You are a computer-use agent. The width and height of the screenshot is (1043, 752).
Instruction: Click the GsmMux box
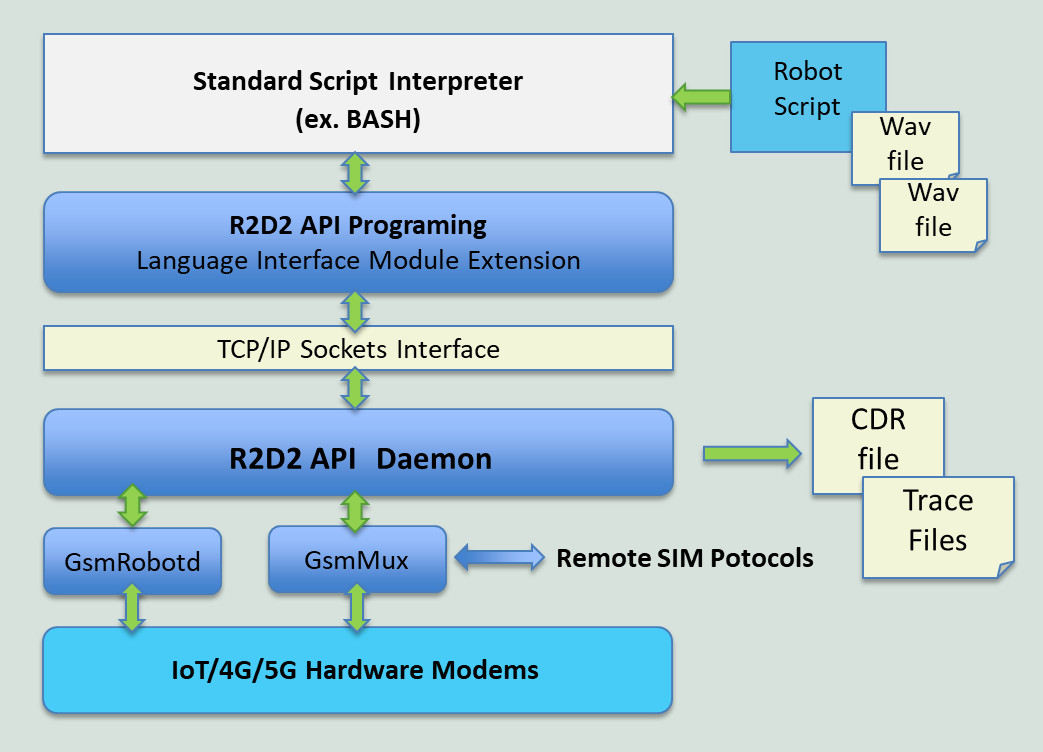[x=357, y=559]
